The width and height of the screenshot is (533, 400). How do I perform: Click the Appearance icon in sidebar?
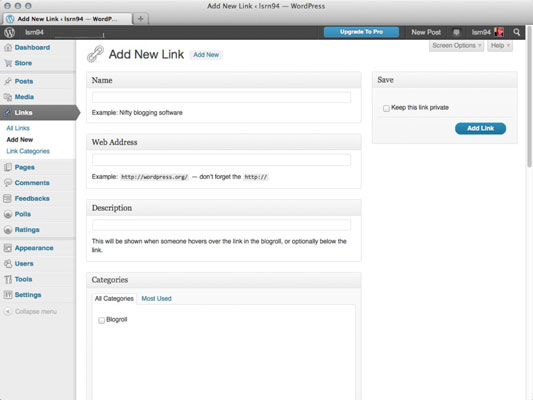point(8,248)
